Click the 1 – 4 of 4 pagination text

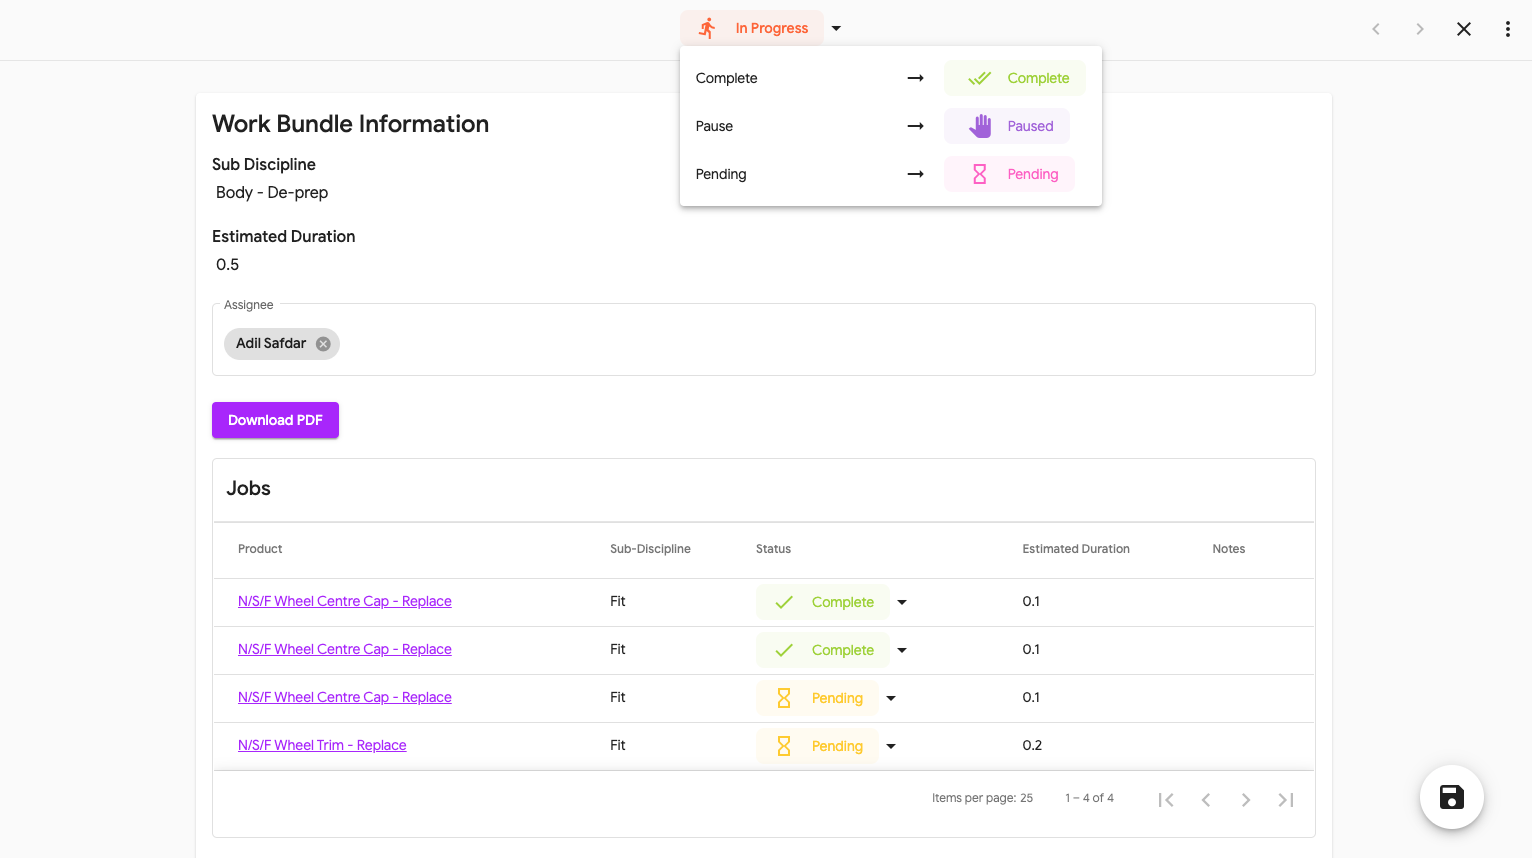(1089, 798)
